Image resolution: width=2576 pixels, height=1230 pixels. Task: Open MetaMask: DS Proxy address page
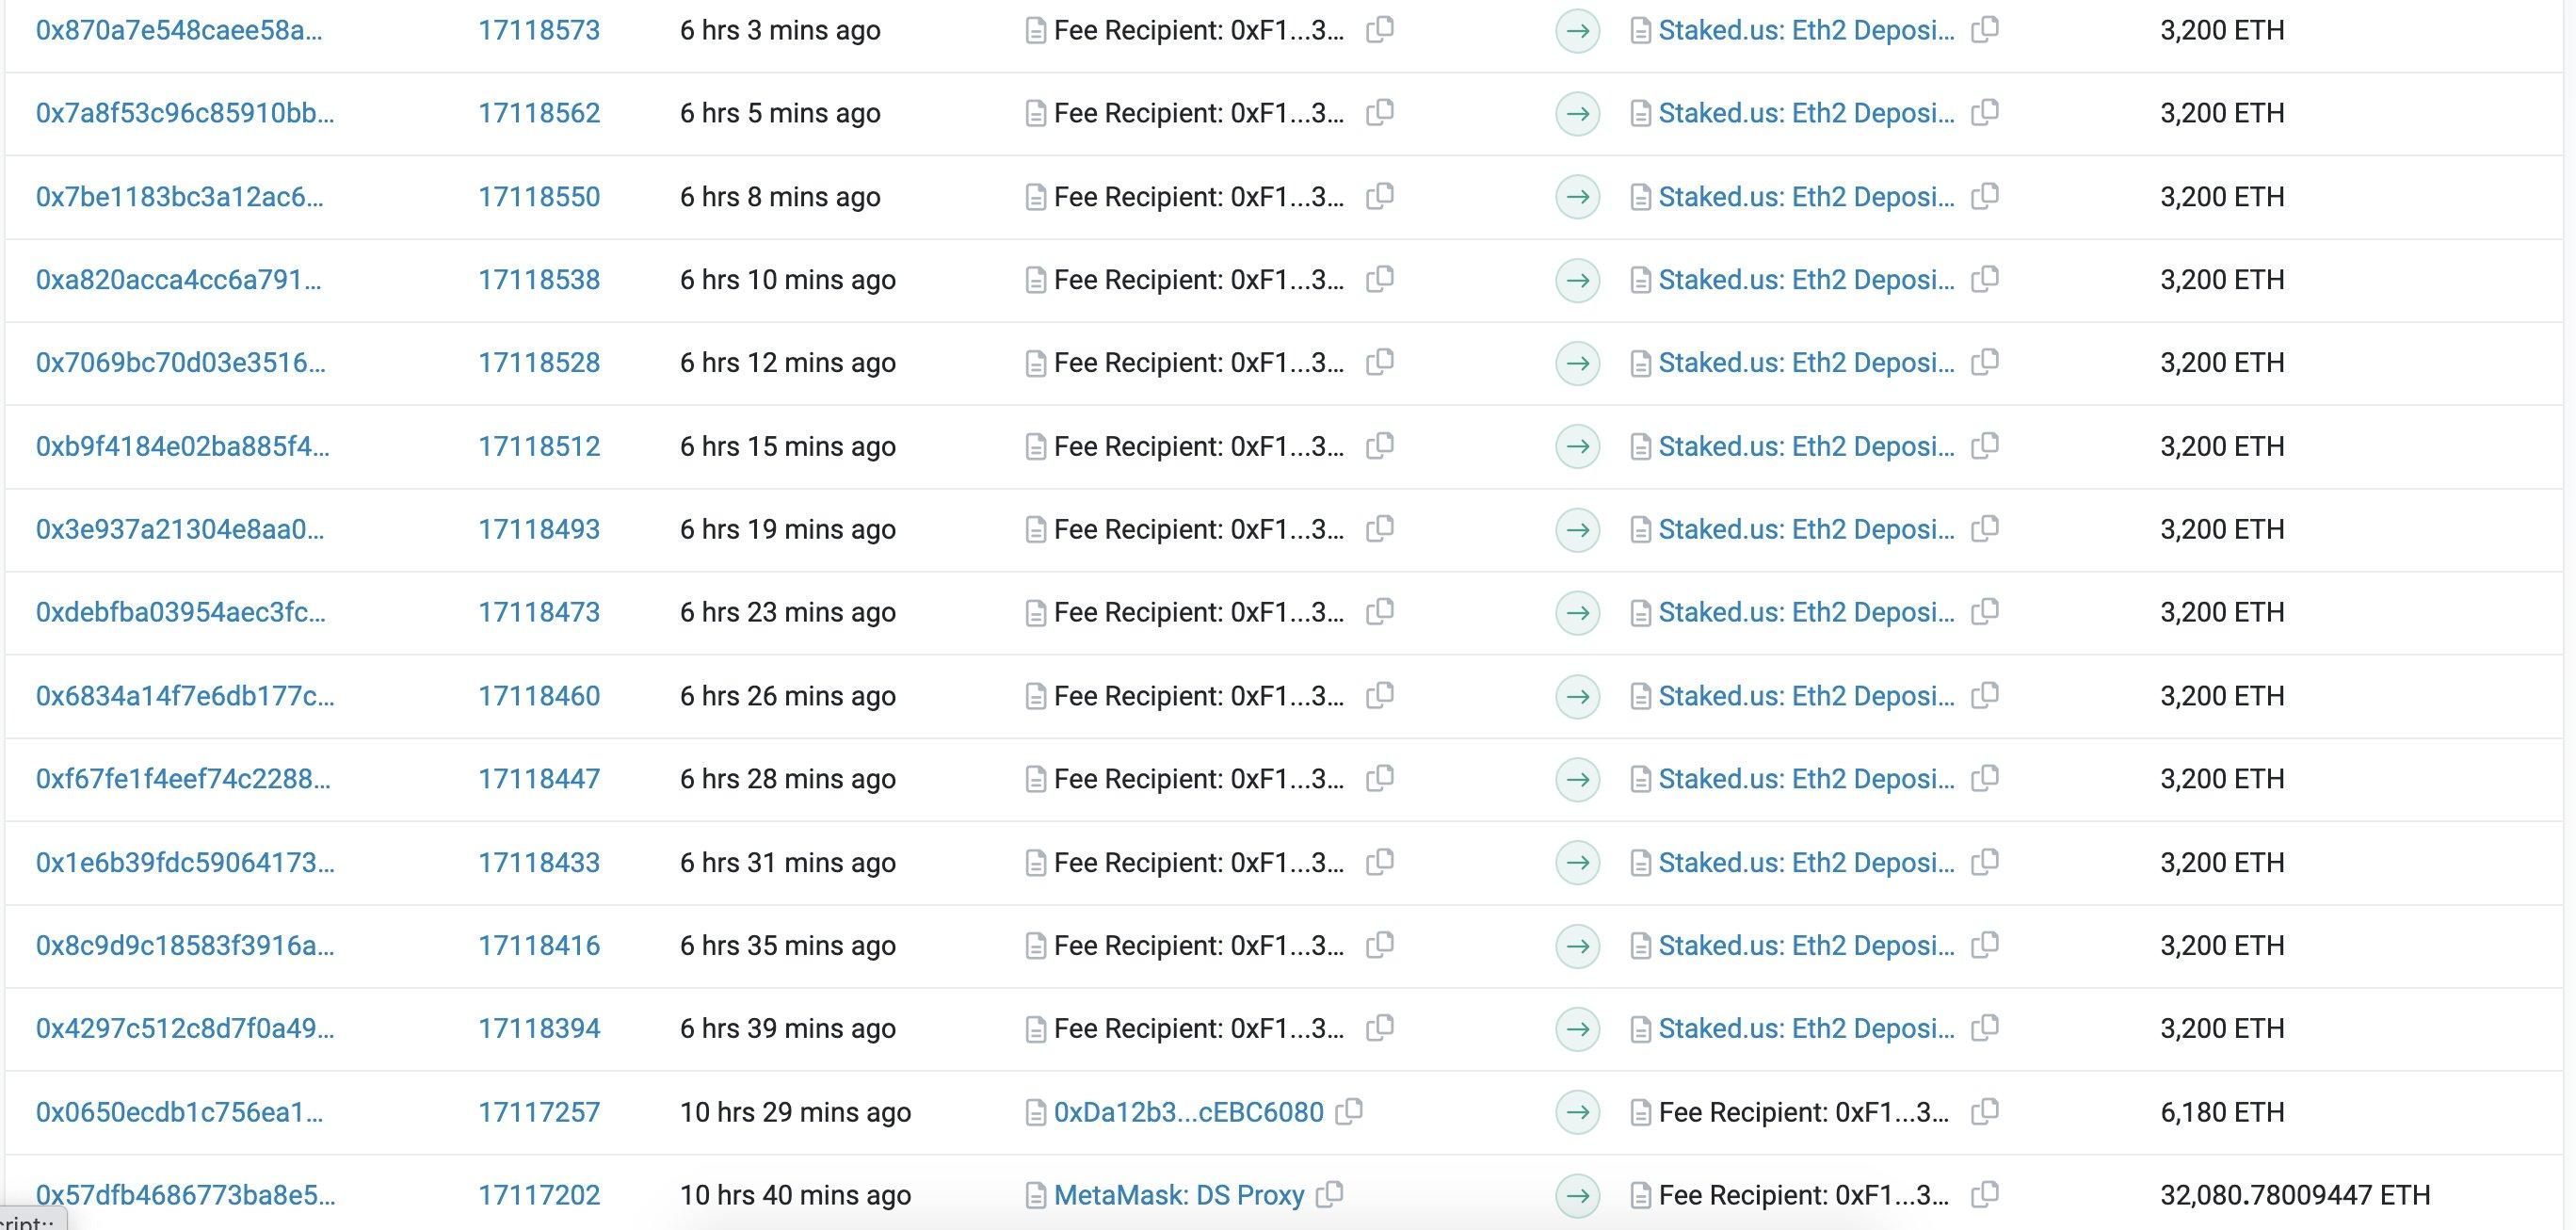tap(1178, 1195)
